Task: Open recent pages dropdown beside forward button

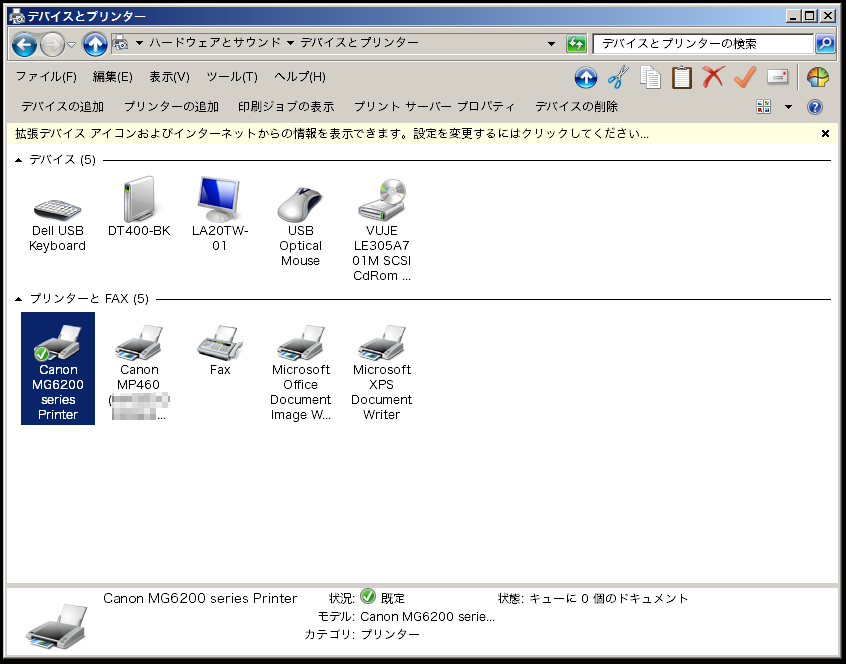Action: pyautogui.click(x=72, y=45)
